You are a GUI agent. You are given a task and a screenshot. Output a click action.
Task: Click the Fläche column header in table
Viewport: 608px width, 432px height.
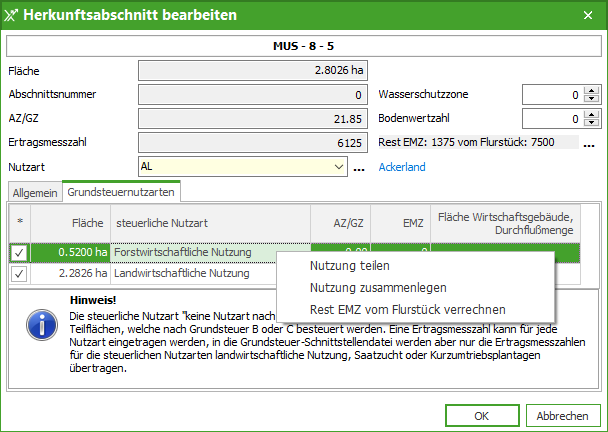[x=71, y=223]
